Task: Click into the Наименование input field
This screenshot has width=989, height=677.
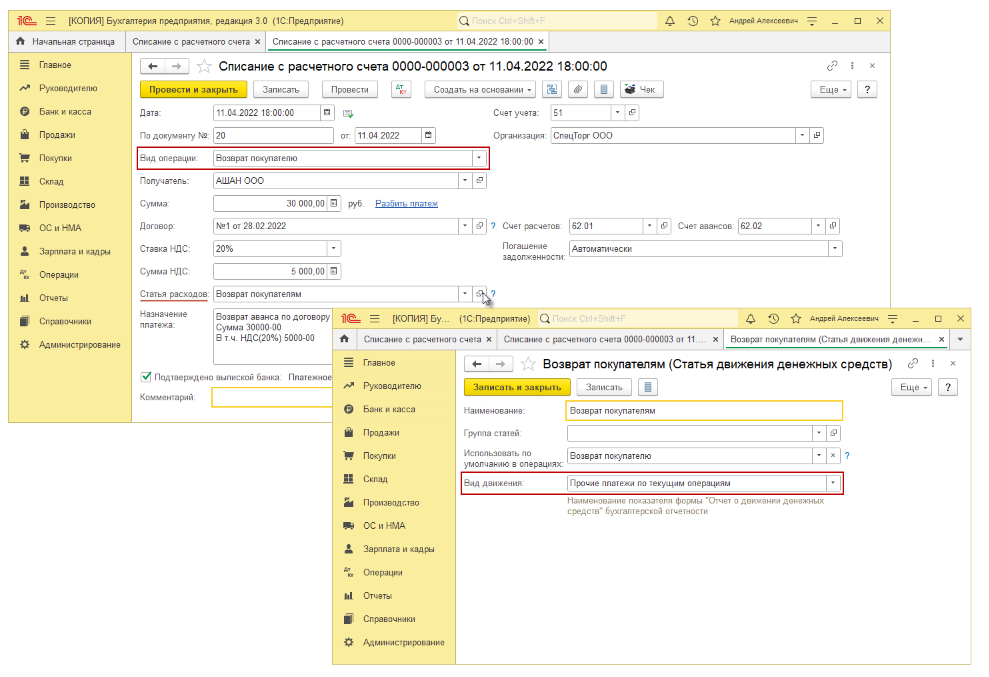Action: pyautogui.click(x=703, y=410)
